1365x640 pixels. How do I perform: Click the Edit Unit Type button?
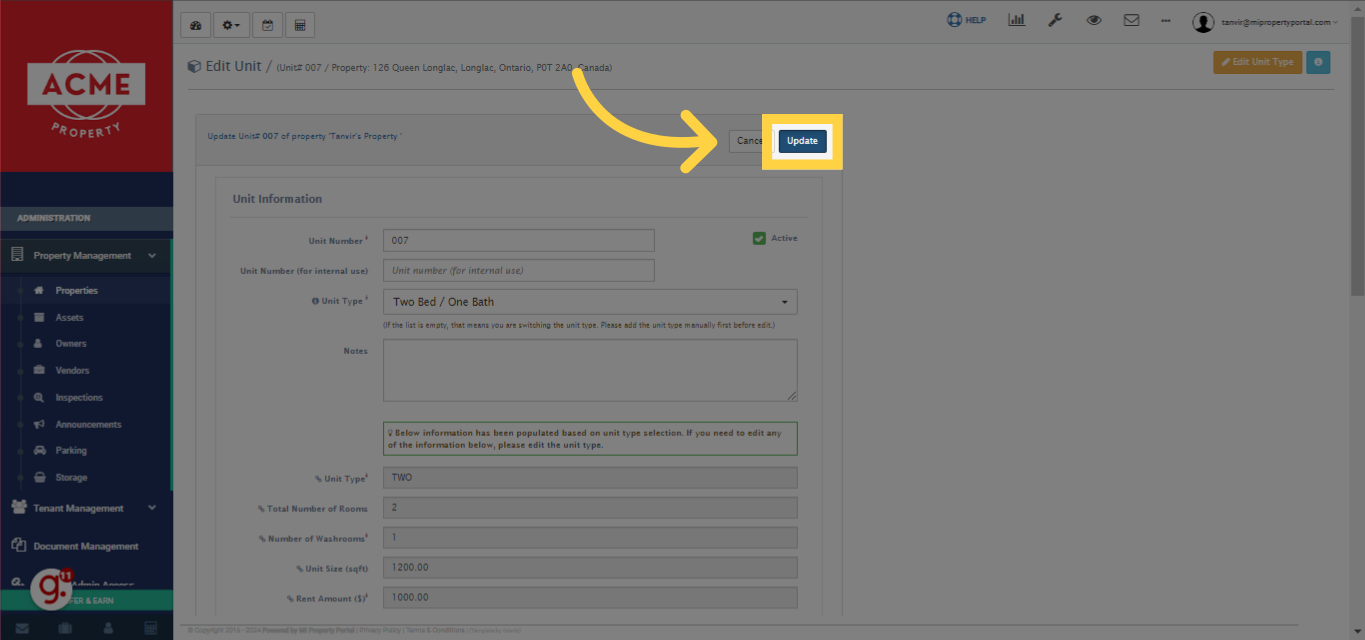point(1257,61)
